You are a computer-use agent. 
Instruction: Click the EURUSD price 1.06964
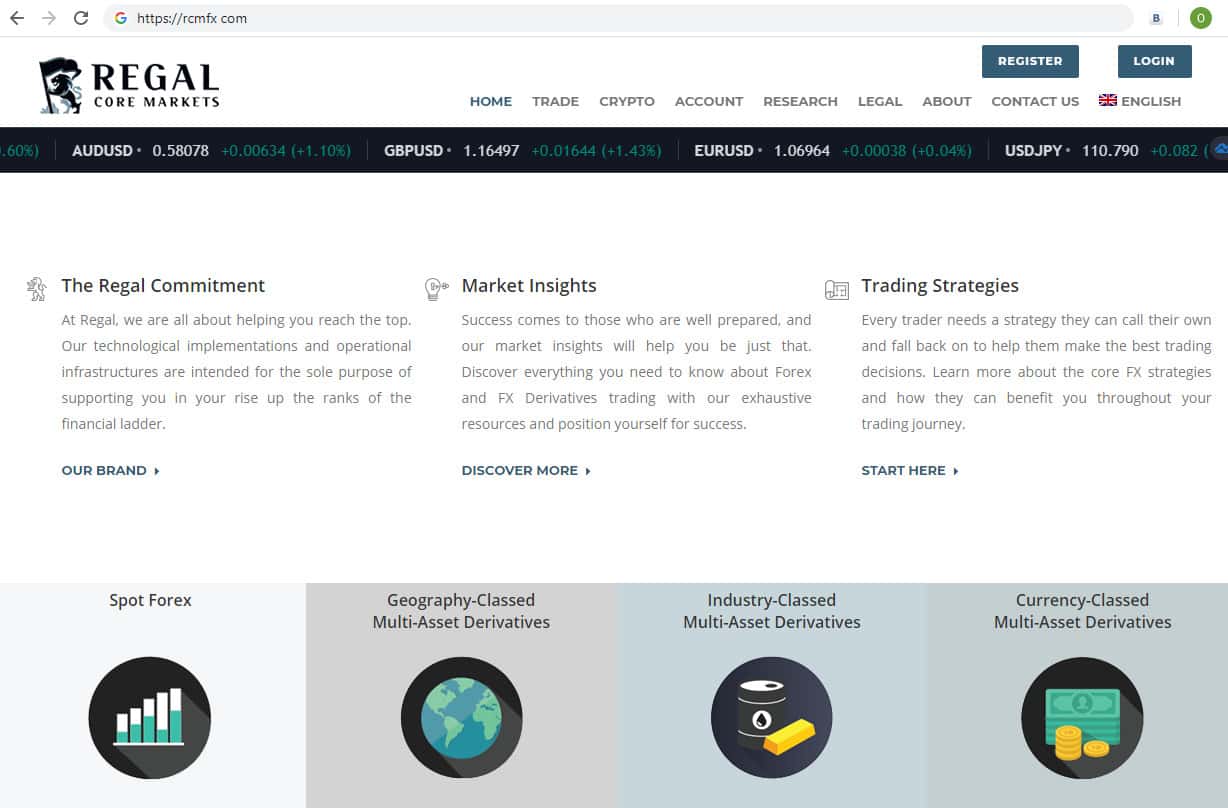pos(802,151)
